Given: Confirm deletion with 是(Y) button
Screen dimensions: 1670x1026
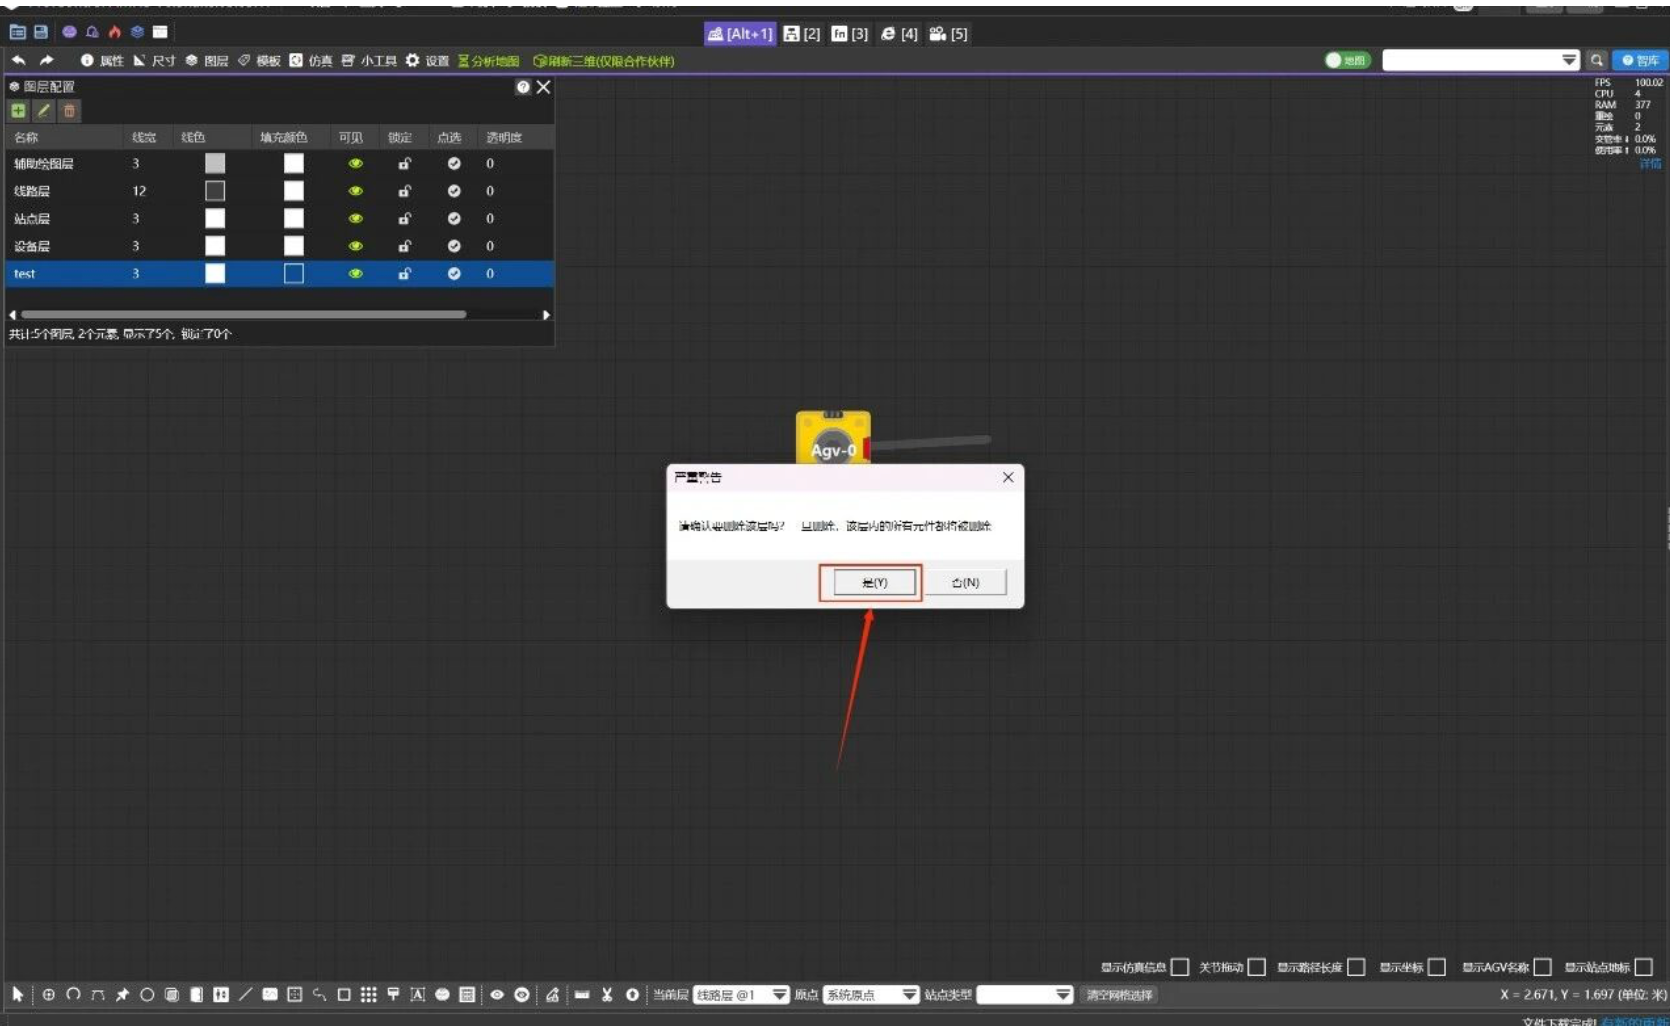Looking at the screenshot, I should coord(874,582).
